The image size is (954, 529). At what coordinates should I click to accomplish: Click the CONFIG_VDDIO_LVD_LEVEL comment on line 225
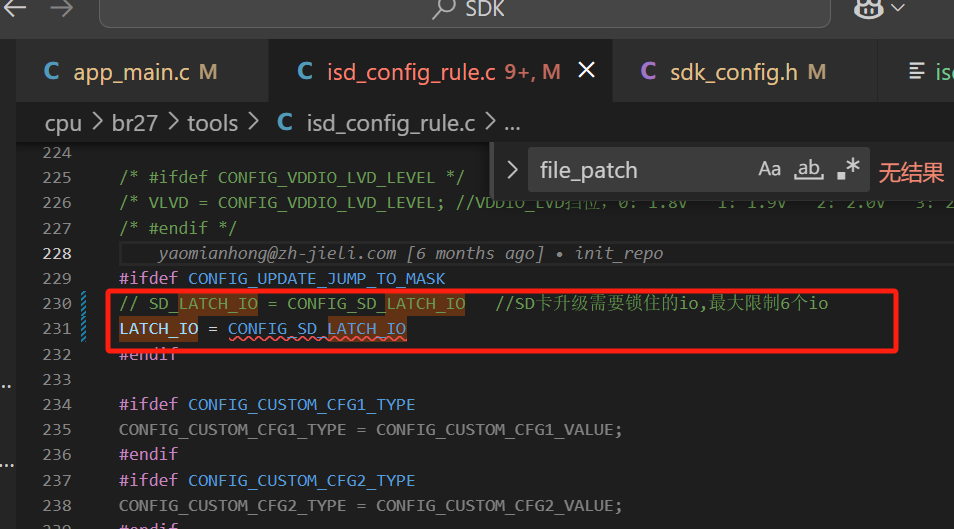click(x=292, y=178)
